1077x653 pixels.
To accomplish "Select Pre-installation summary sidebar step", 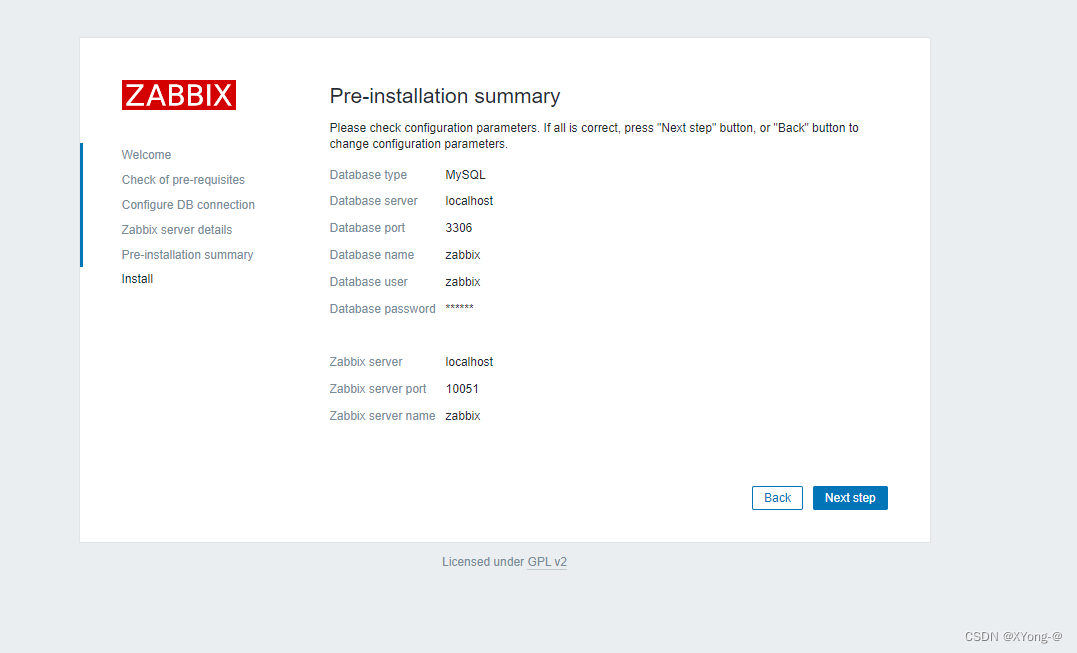I will tap(187, 255).
